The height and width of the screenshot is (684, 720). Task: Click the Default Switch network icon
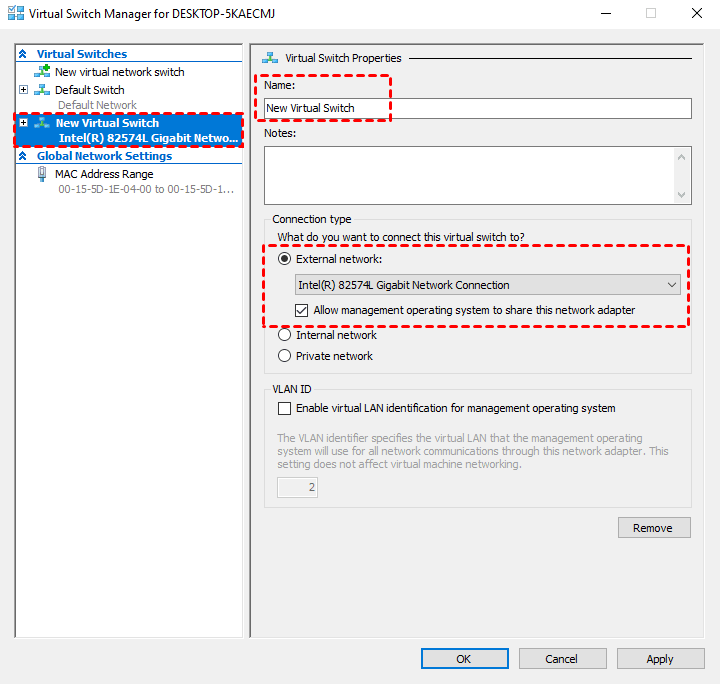coord(42,90)
